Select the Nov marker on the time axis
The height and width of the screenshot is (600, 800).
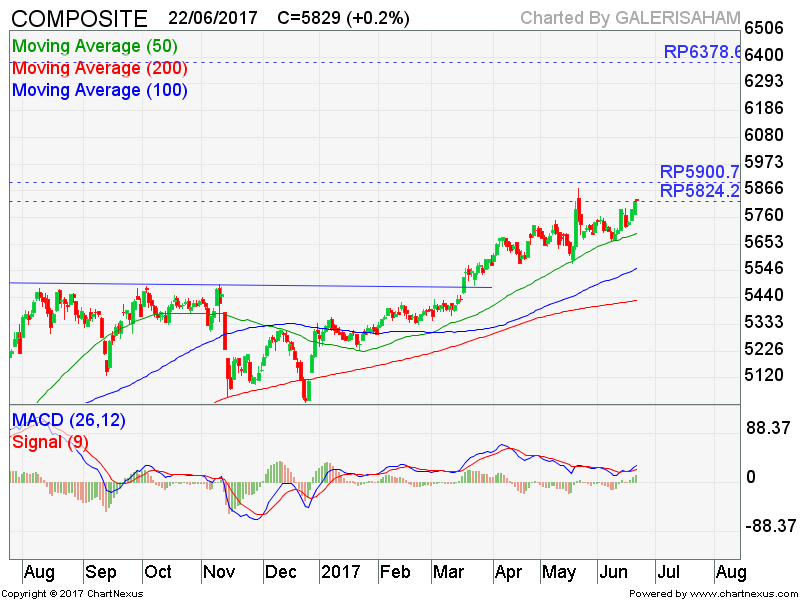pos(218,572)
